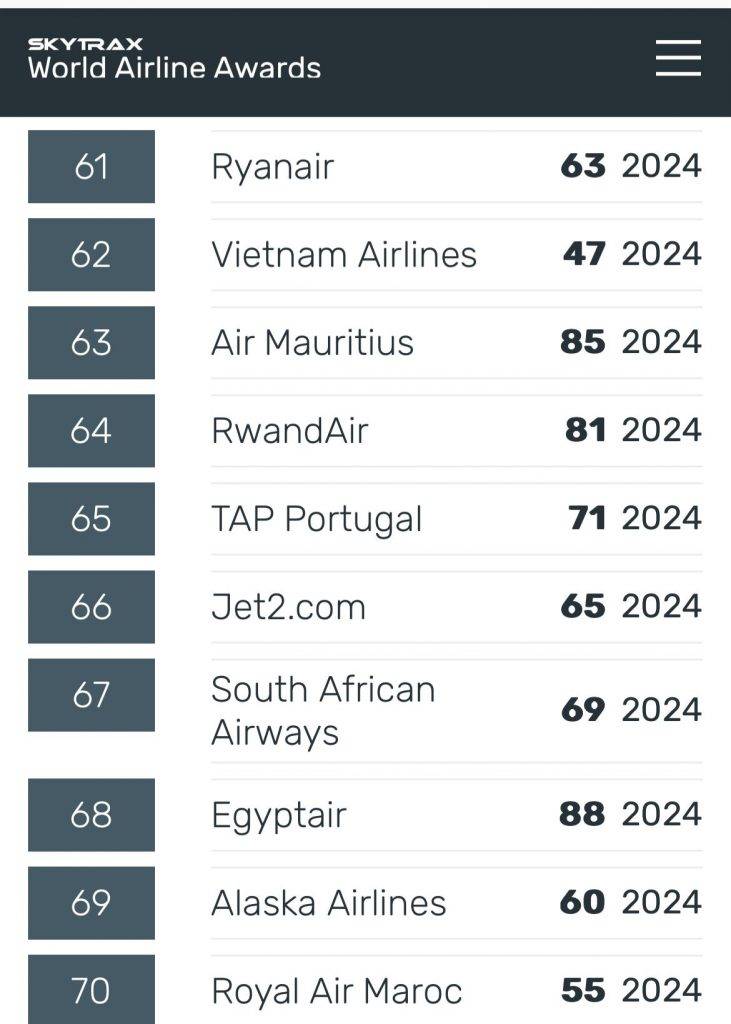Click the Skytrax World Airline Awards logo

click(174, 59)
